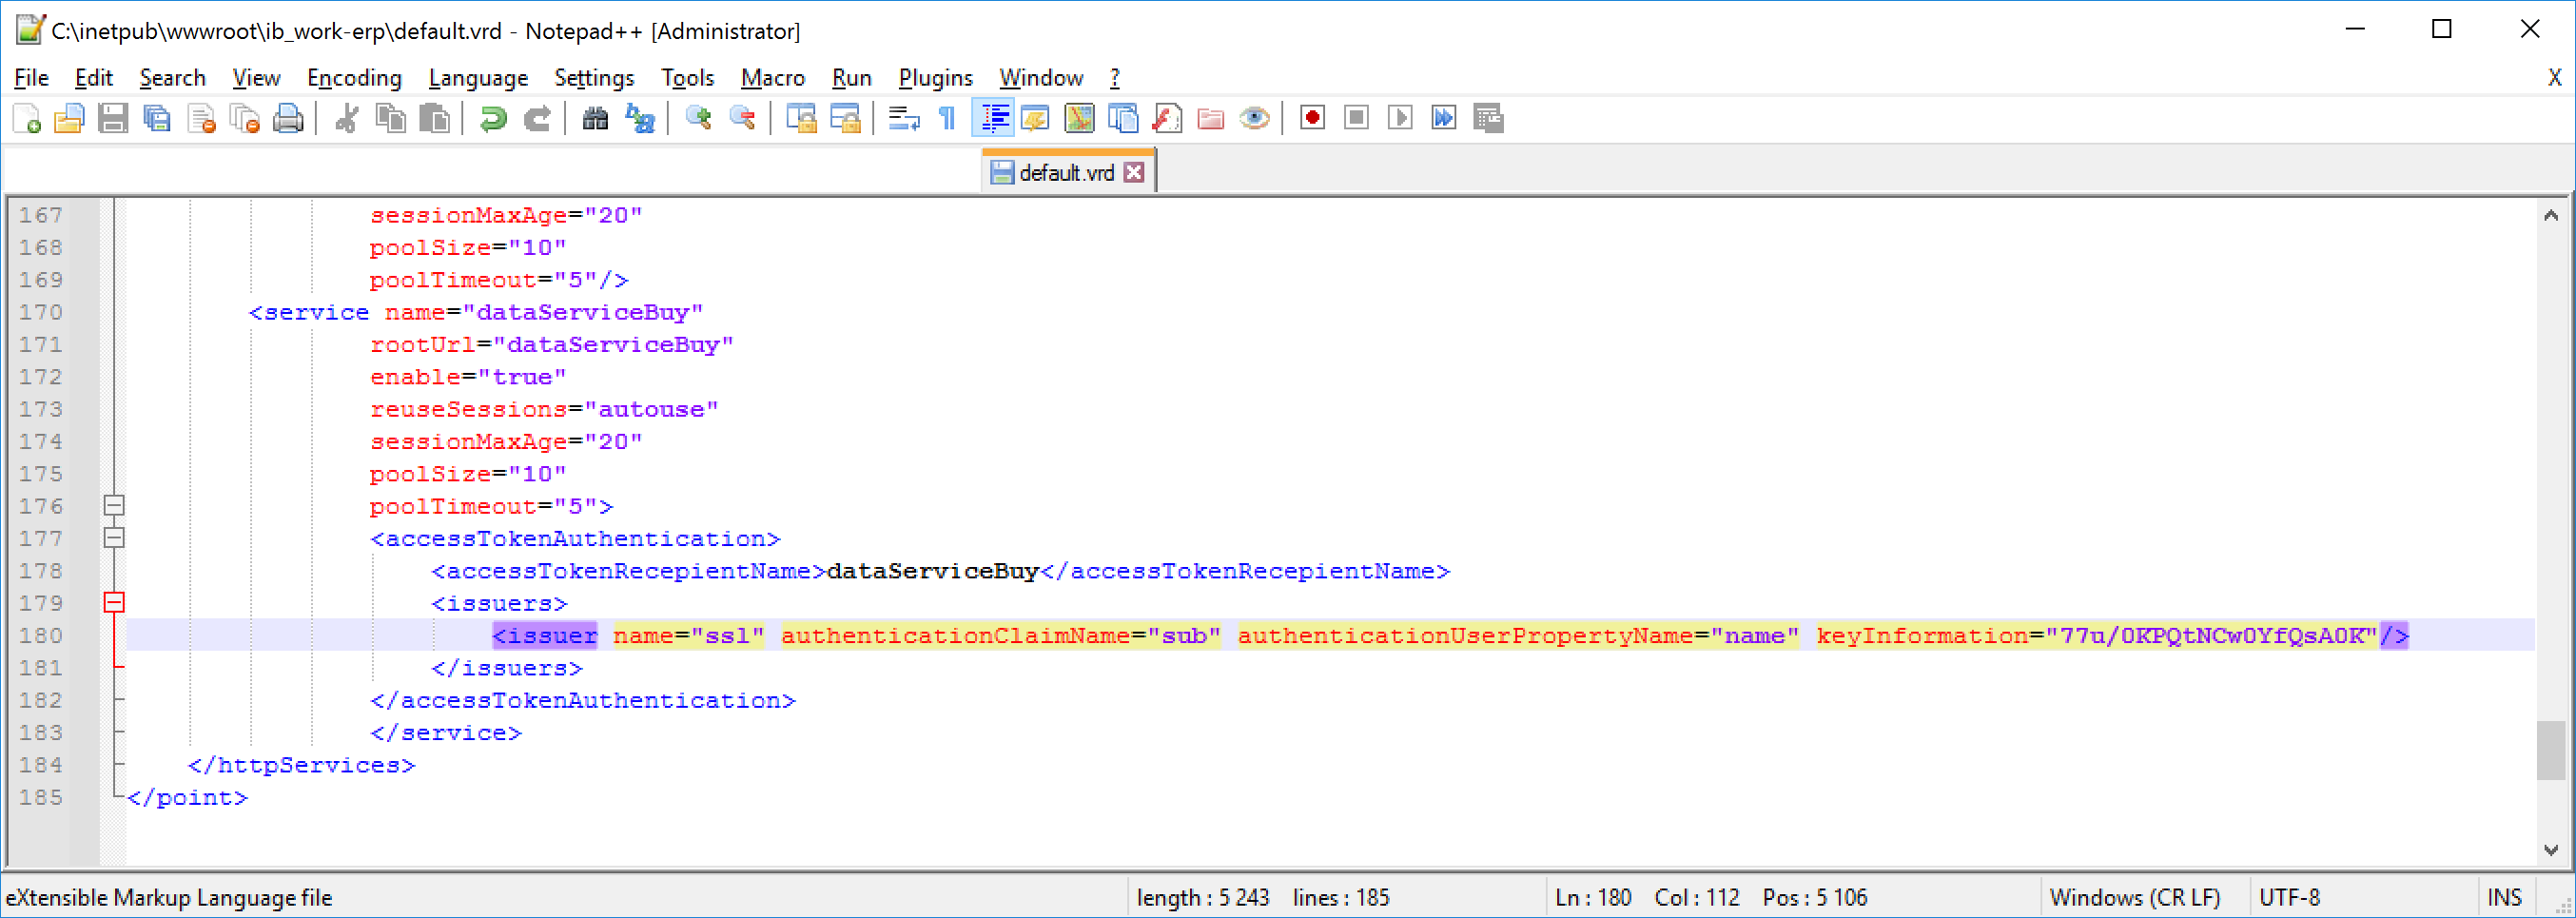The height and width of the screenshot is (918, 2576).
Task: Click the Stop Recording macro icon
Action: pyautogui.click(x=1356, y=118)
